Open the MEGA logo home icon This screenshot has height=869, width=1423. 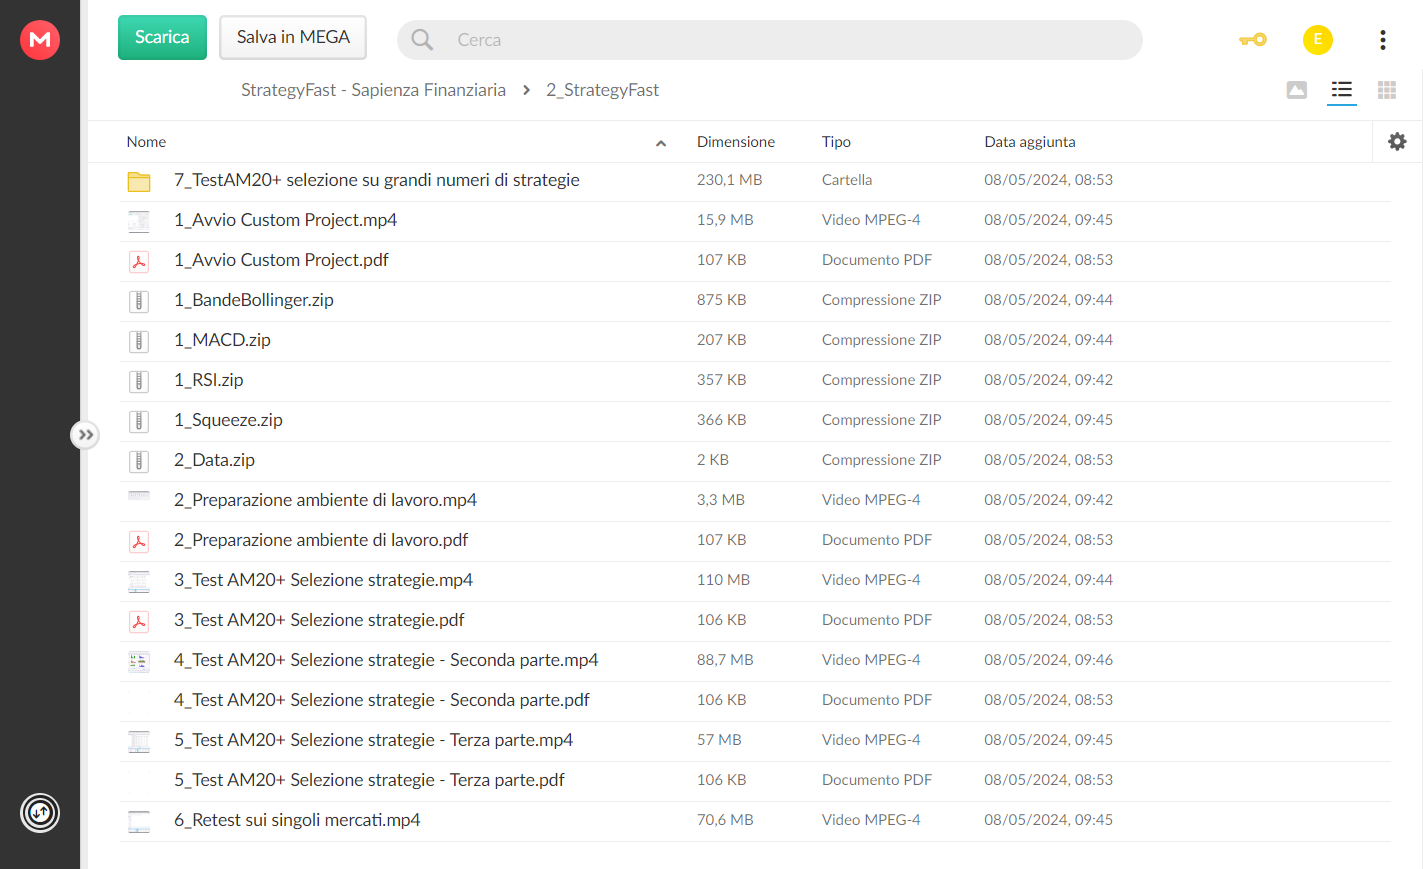(40, 40)
